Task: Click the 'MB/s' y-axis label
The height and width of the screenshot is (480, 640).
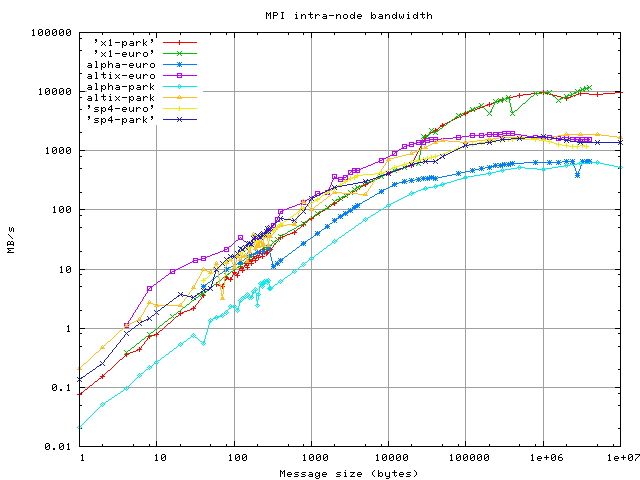Action: tap(11, 240)
